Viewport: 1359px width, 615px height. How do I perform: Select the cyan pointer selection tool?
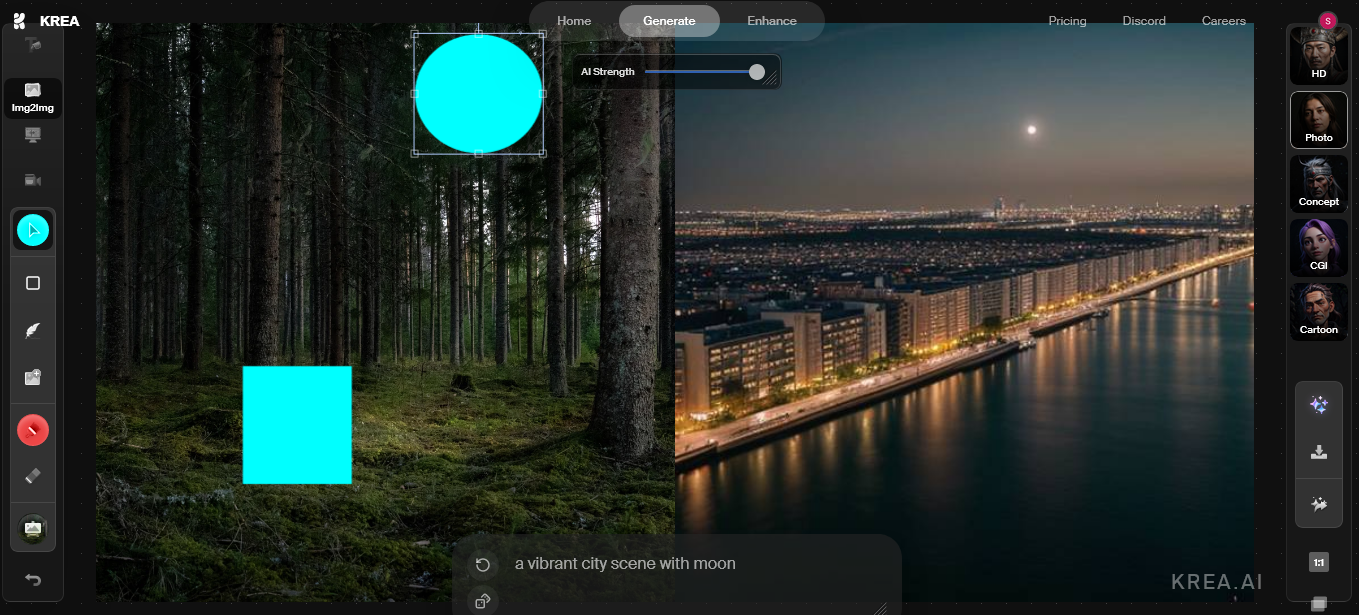(x=33, y=231)
